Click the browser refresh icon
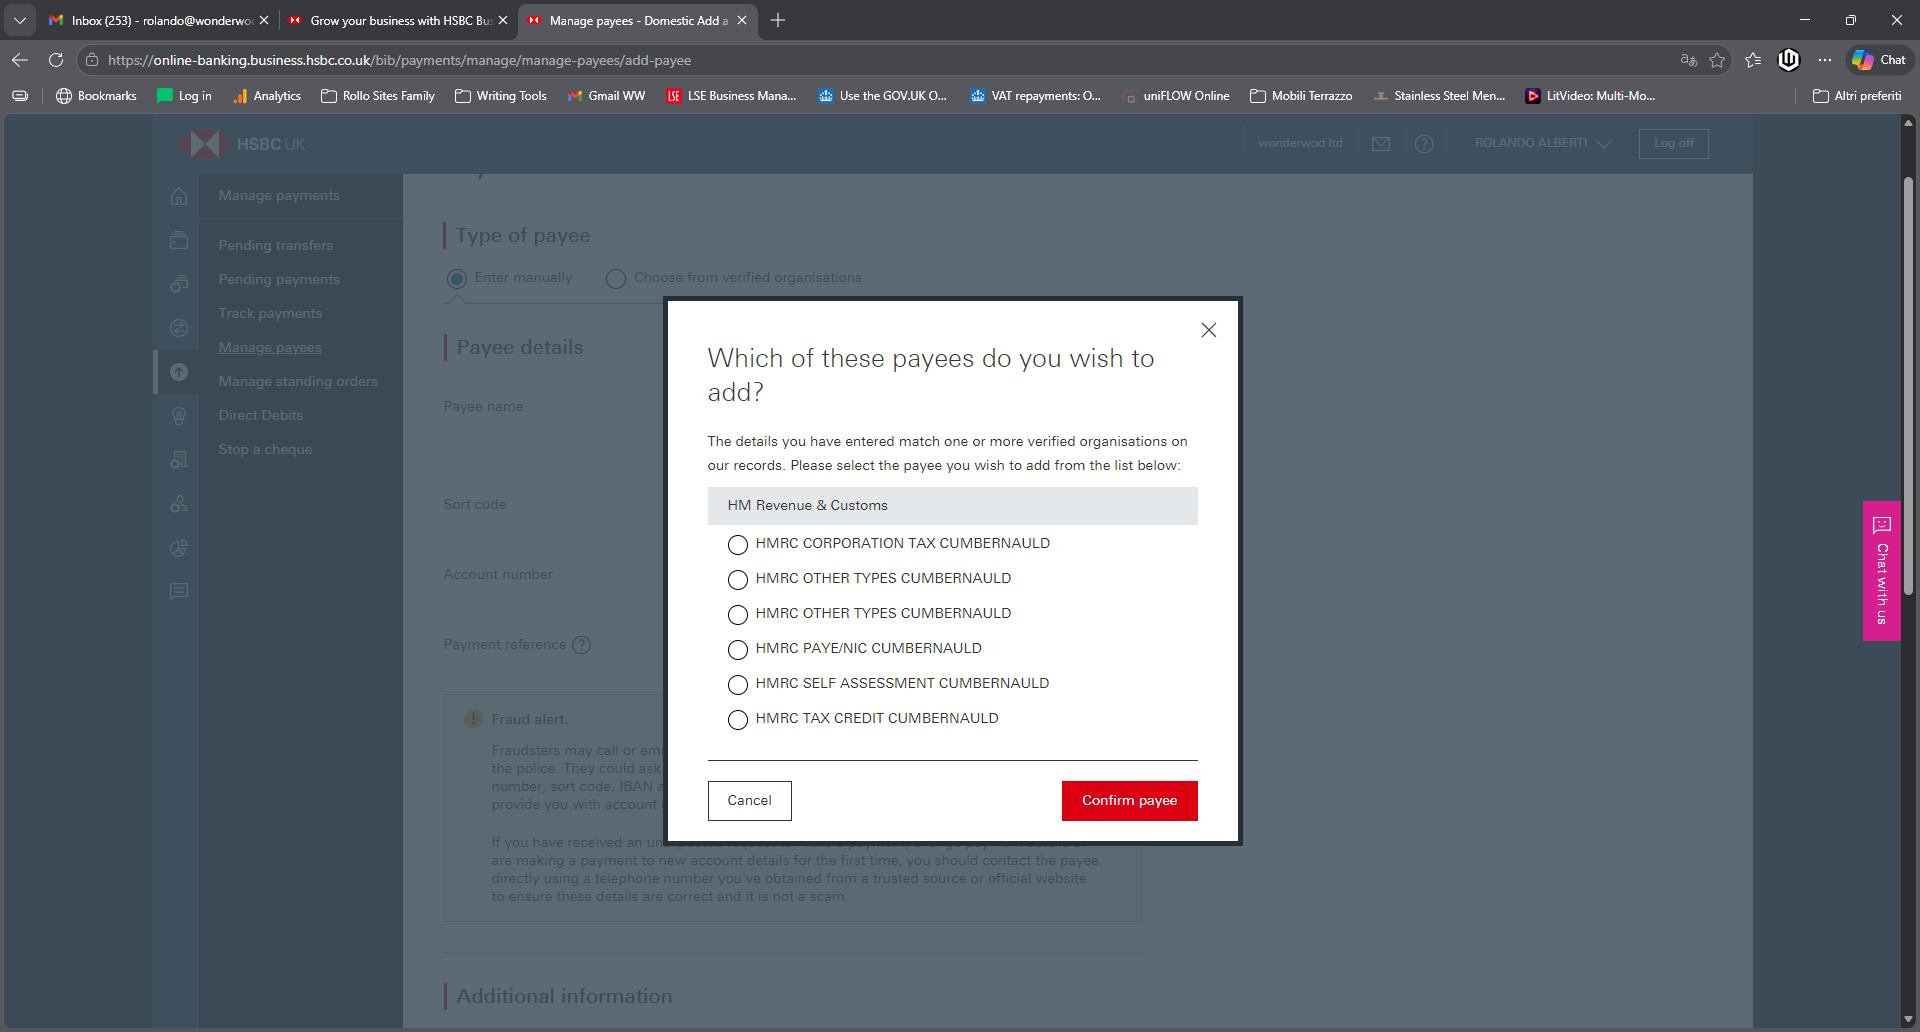Viewport: 1920px width, 1032px height. pos(56,60)
